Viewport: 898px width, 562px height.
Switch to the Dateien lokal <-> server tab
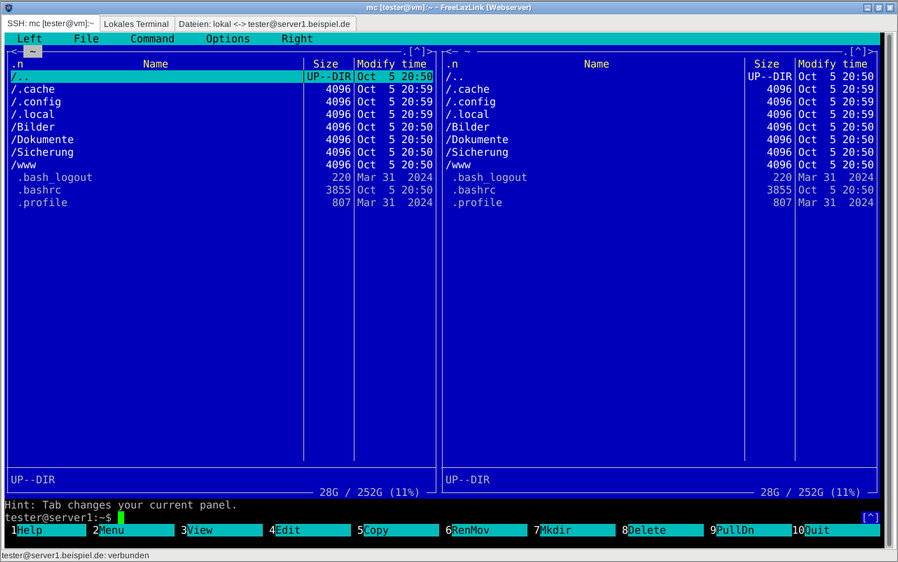[x=264, y=24]
